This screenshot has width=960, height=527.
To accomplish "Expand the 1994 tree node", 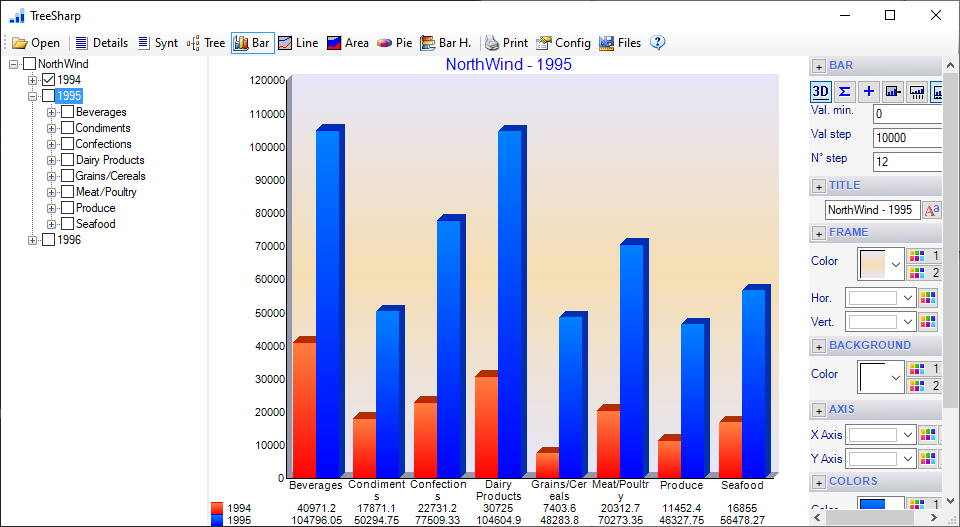I will 32,80.
